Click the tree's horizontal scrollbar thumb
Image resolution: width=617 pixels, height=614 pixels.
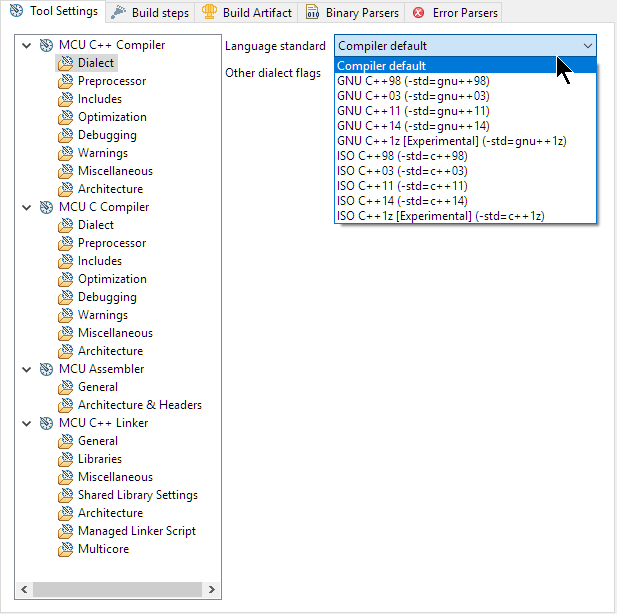[x=117, y=589]
